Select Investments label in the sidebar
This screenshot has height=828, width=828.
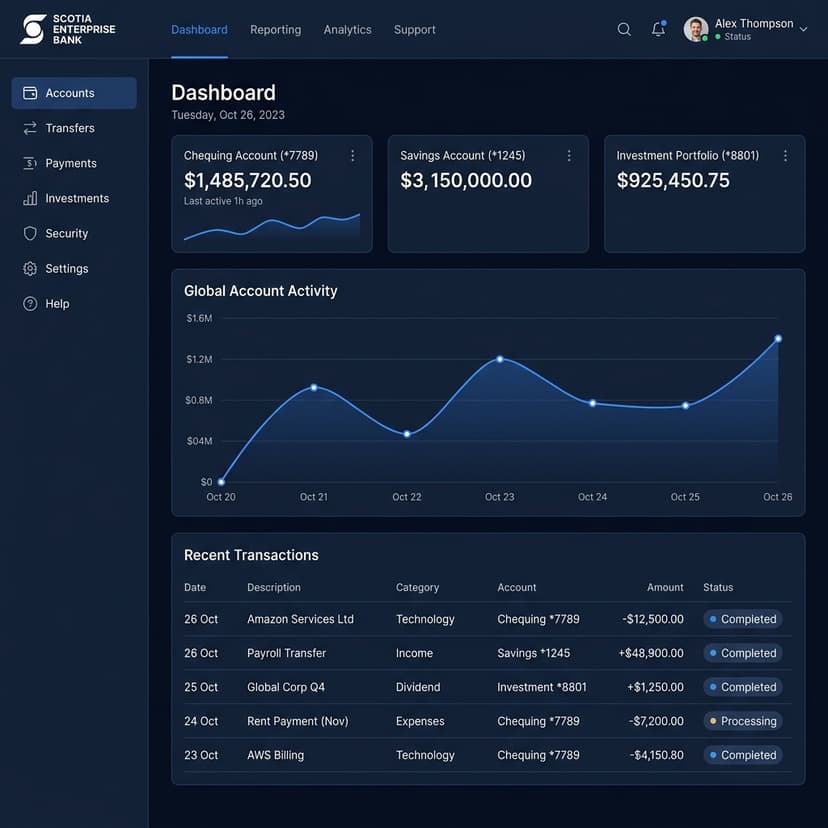[77, 199]
